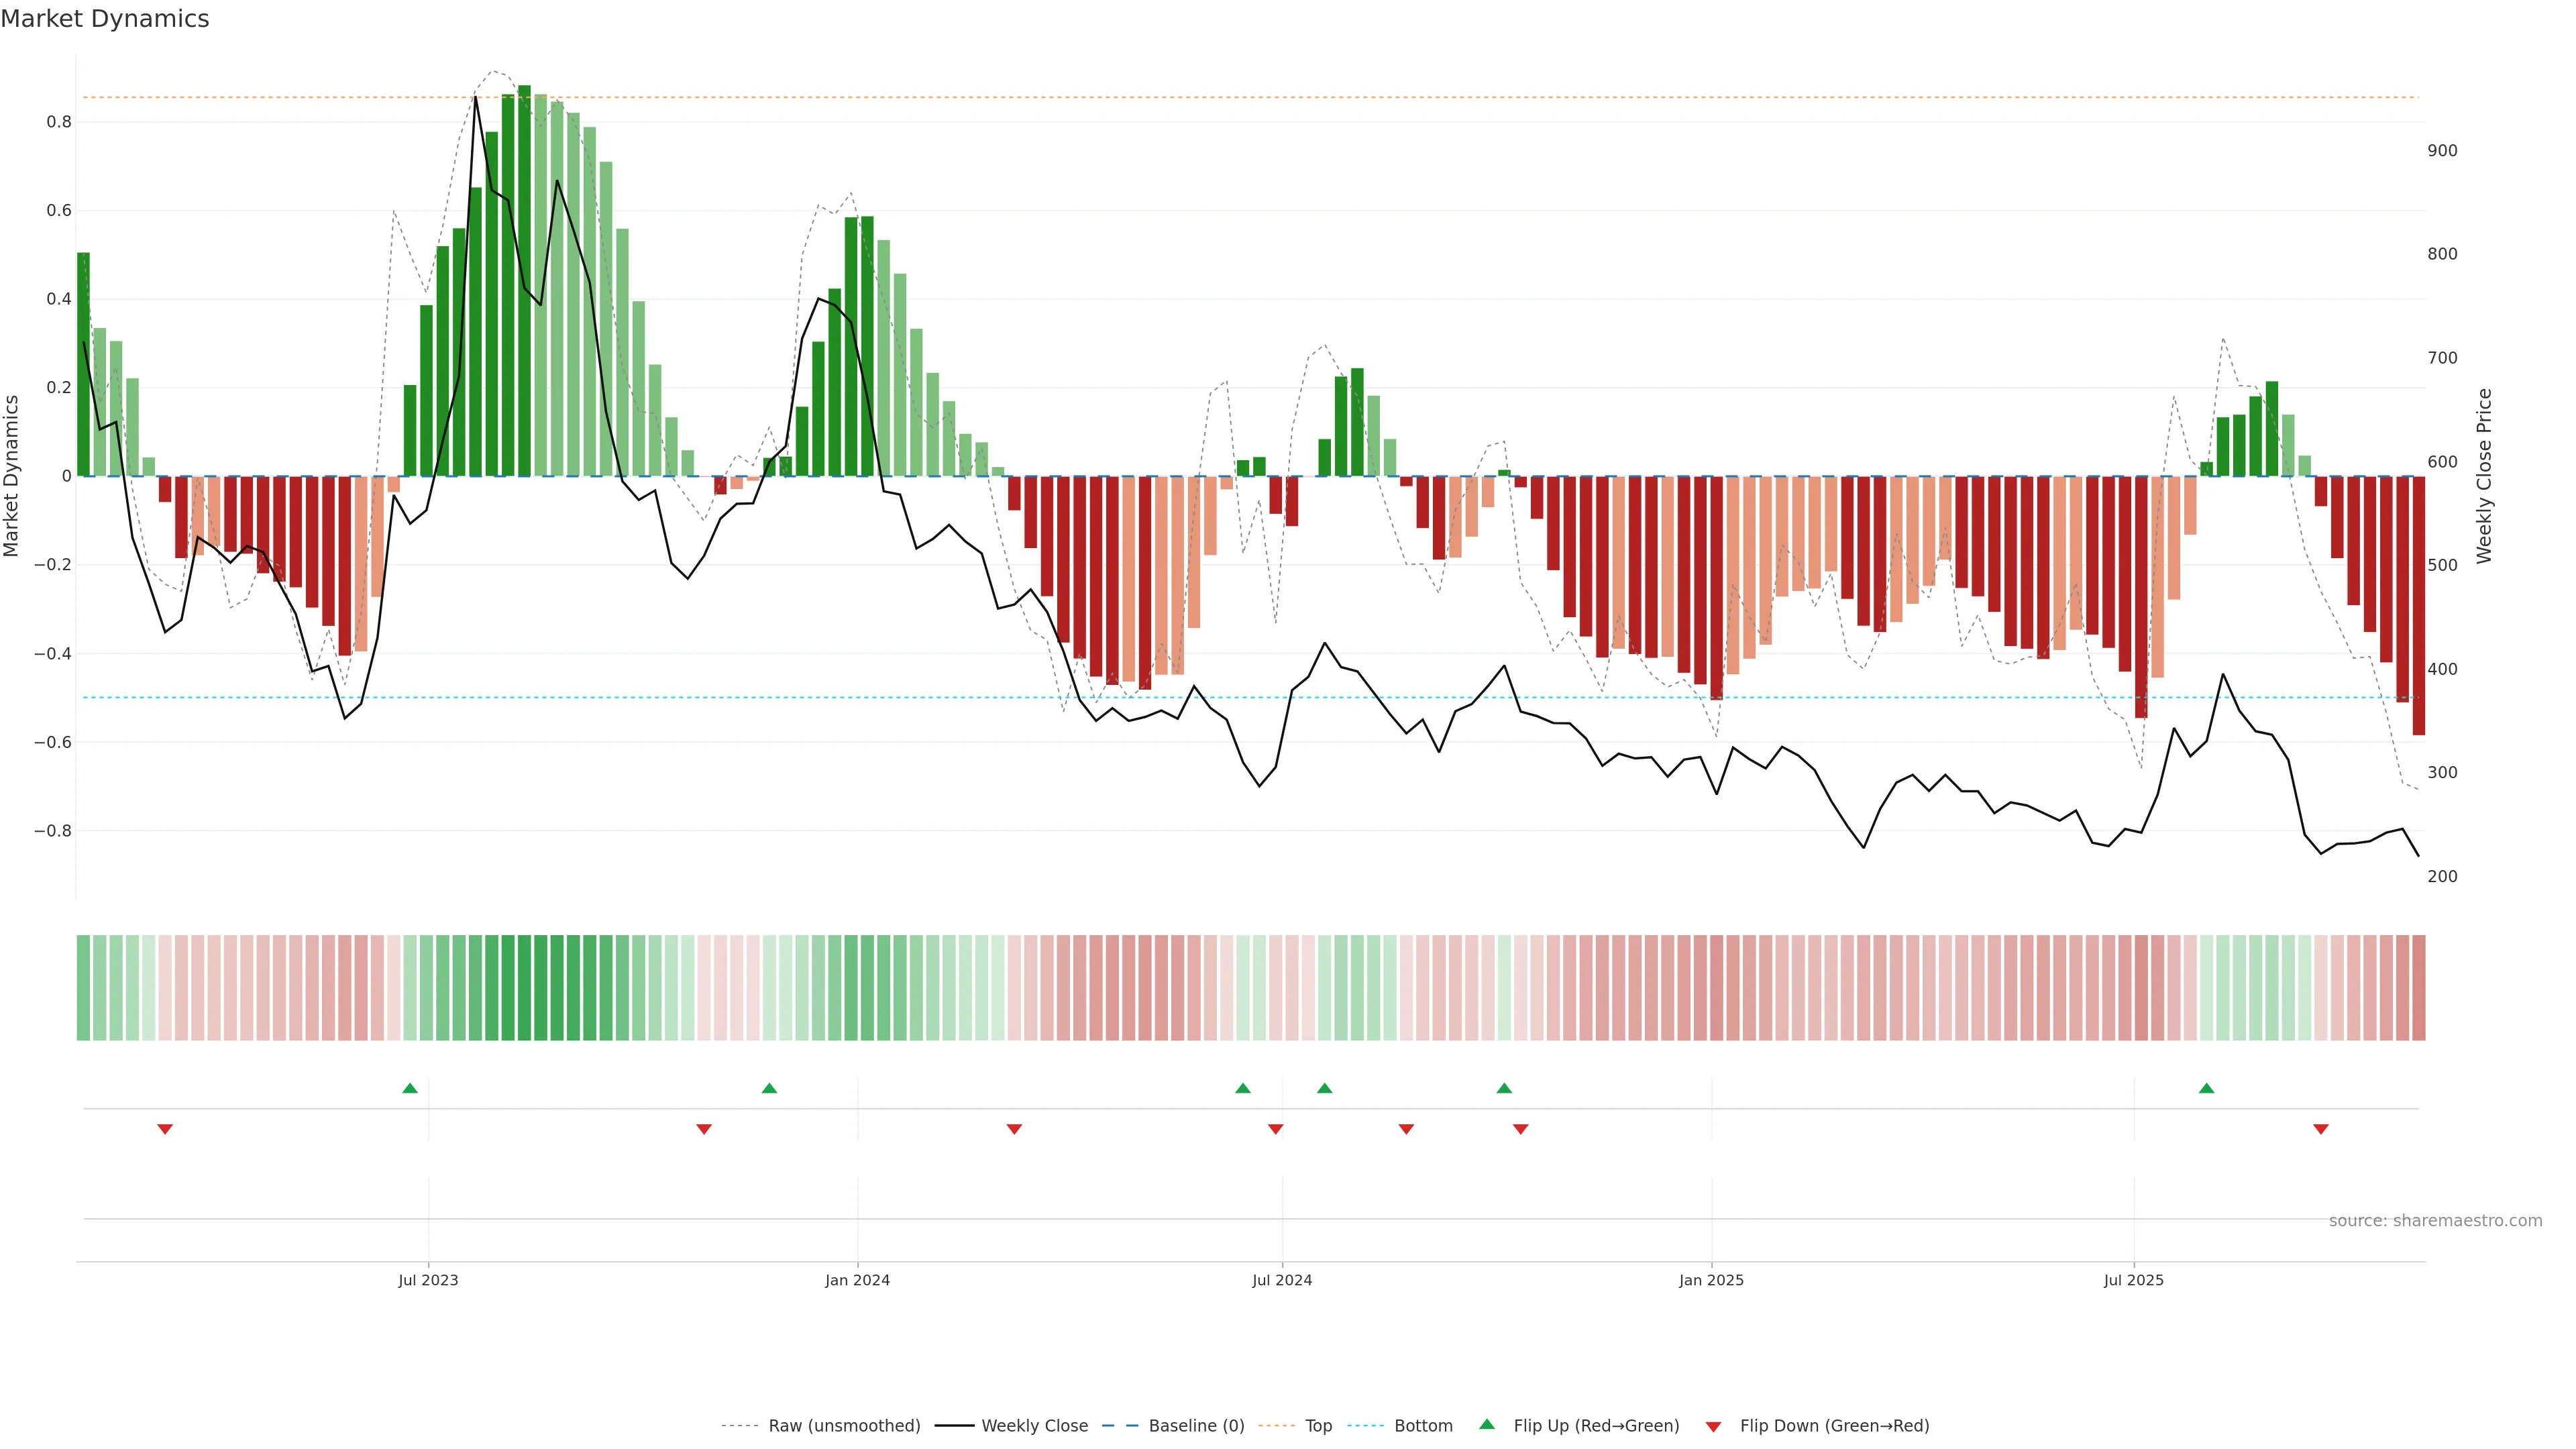Click the red flip-down marker just before Jul 2024
Screen dimensions: 2576x1449
1275,1129
